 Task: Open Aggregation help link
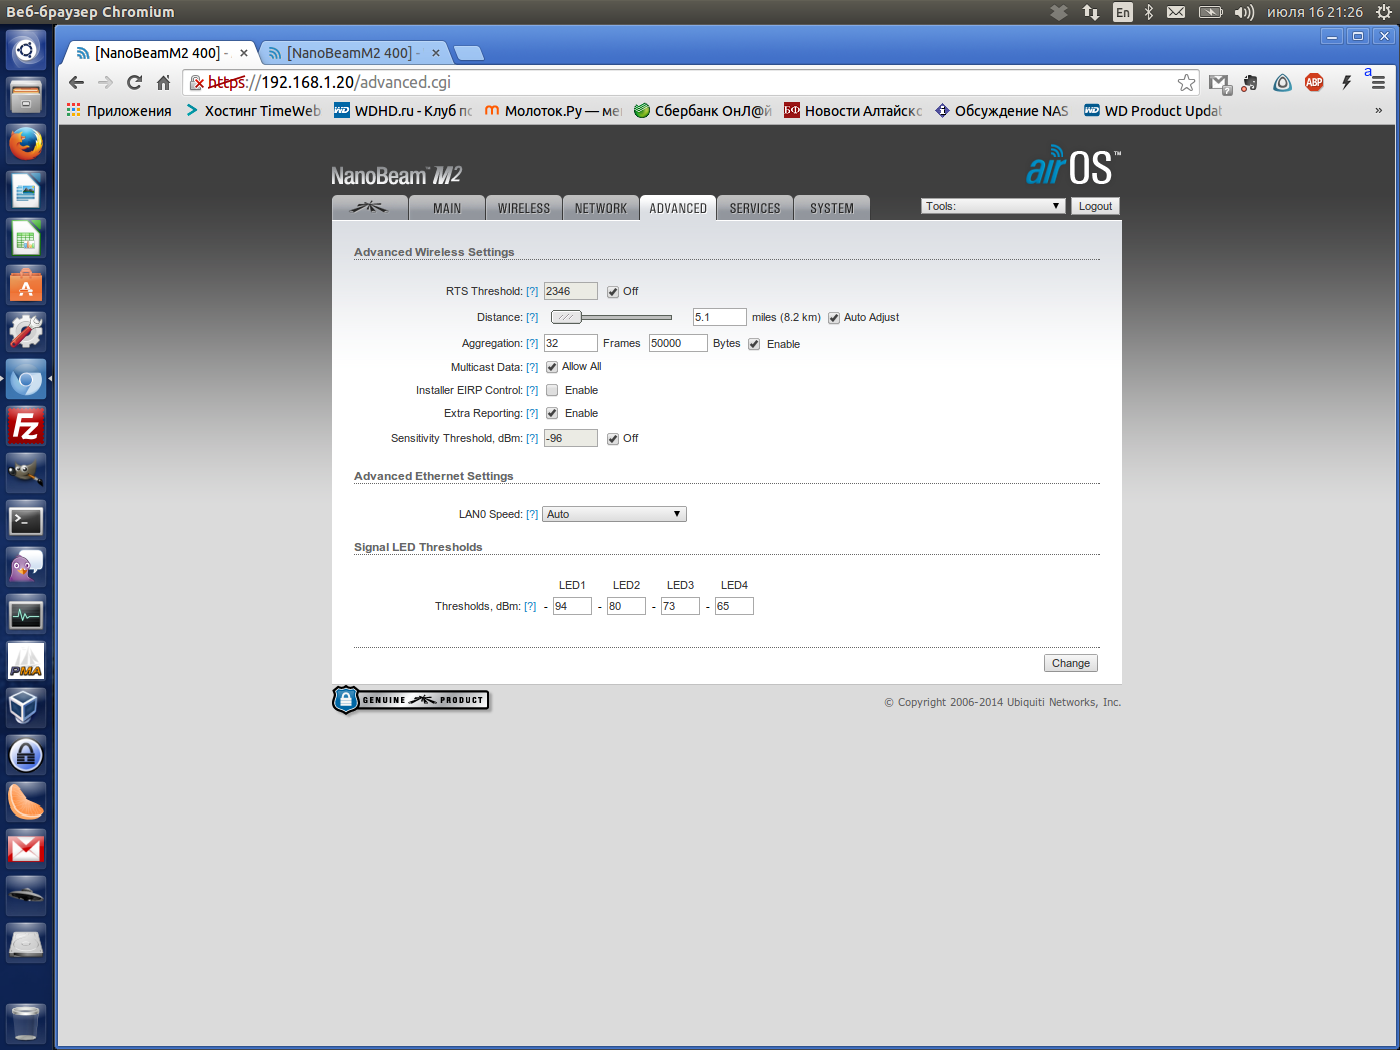[532, 344]
